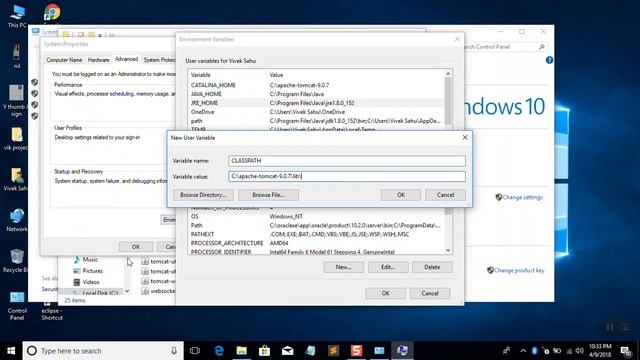
Task: Open Action Center notifications icon
Action: (x=625, y=351)
